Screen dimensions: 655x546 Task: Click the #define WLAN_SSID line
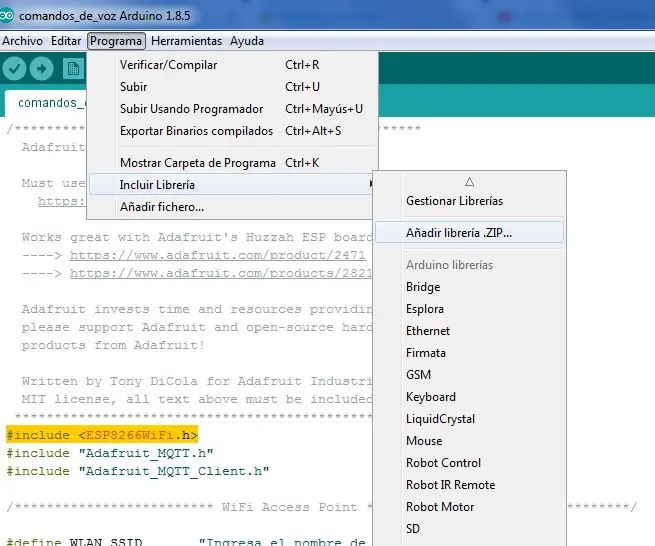(186, 542)
